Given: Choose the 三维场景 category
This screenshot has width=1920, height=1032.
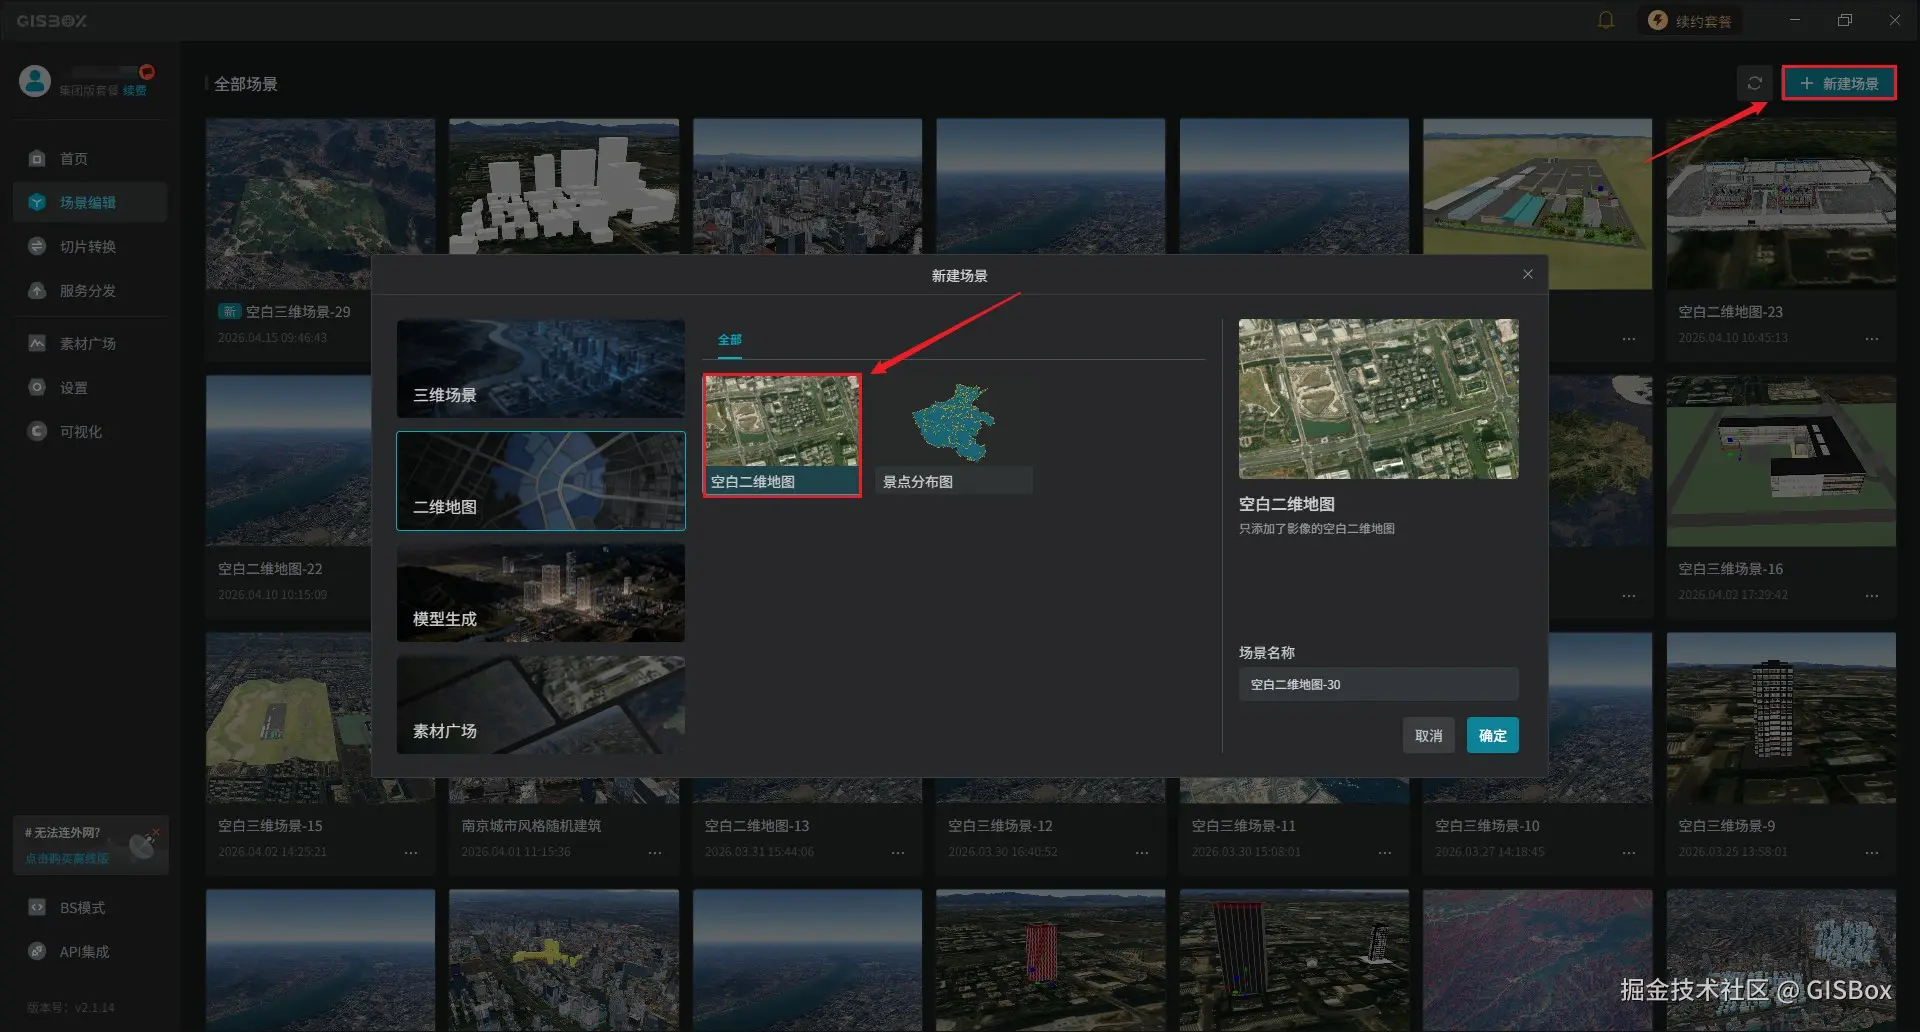Looking at the screenshot, I should [x=541, y=368].
